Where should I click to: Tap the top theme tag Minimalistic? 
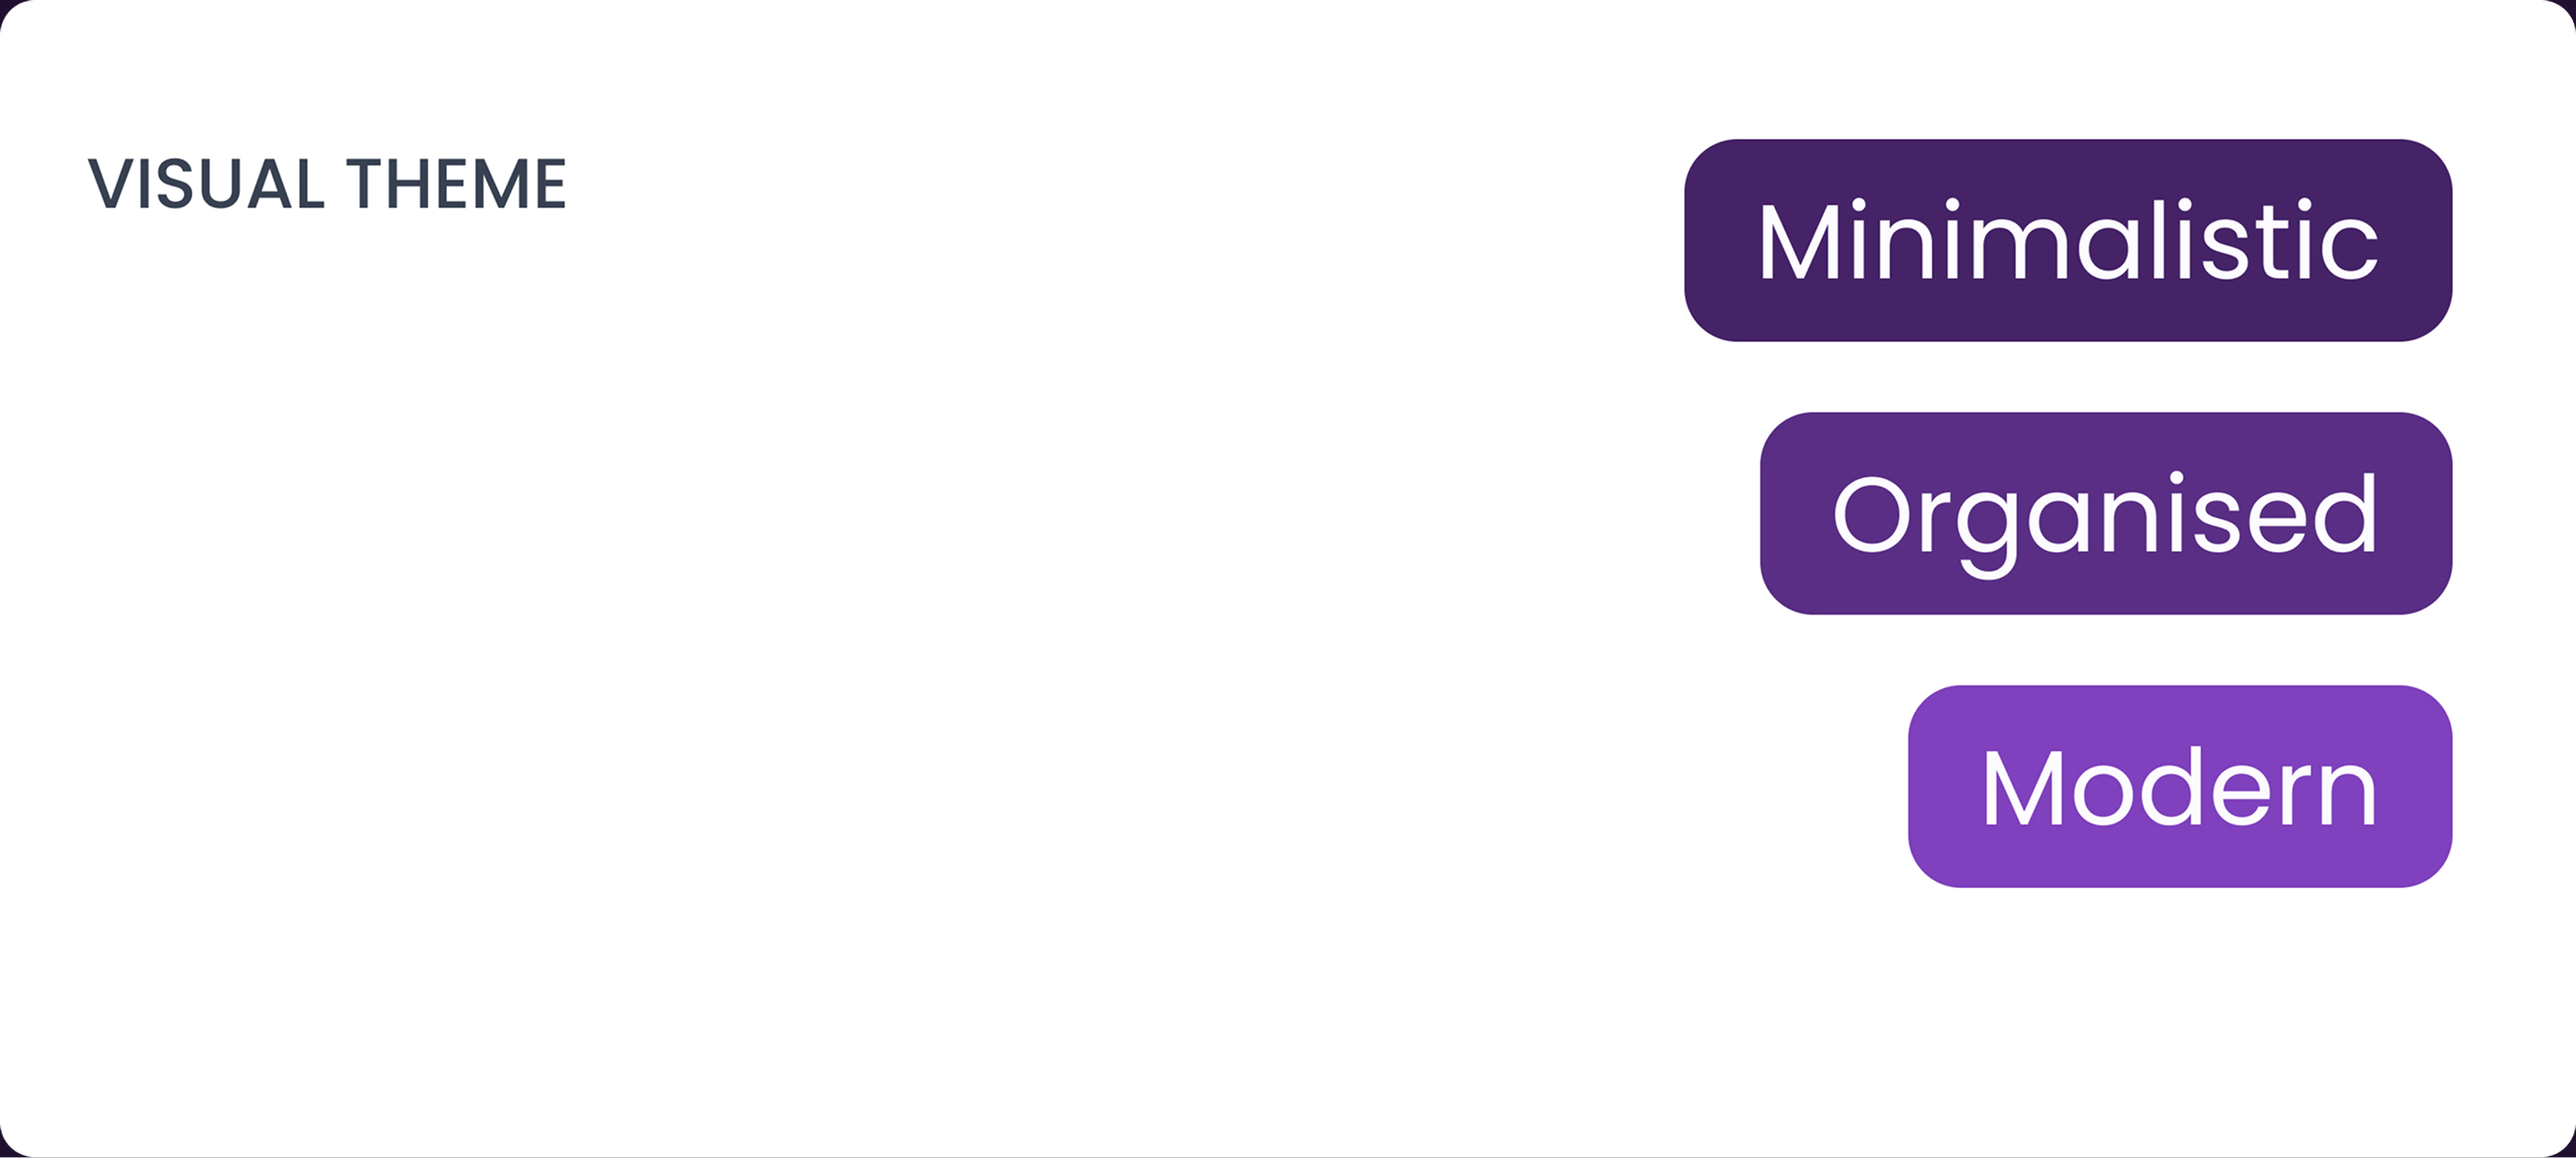[x=2068, y=240]
